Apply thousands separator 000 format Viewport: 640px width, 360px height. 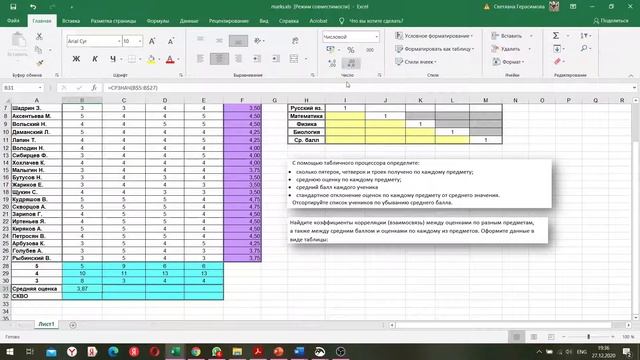[x=370, y=50]
